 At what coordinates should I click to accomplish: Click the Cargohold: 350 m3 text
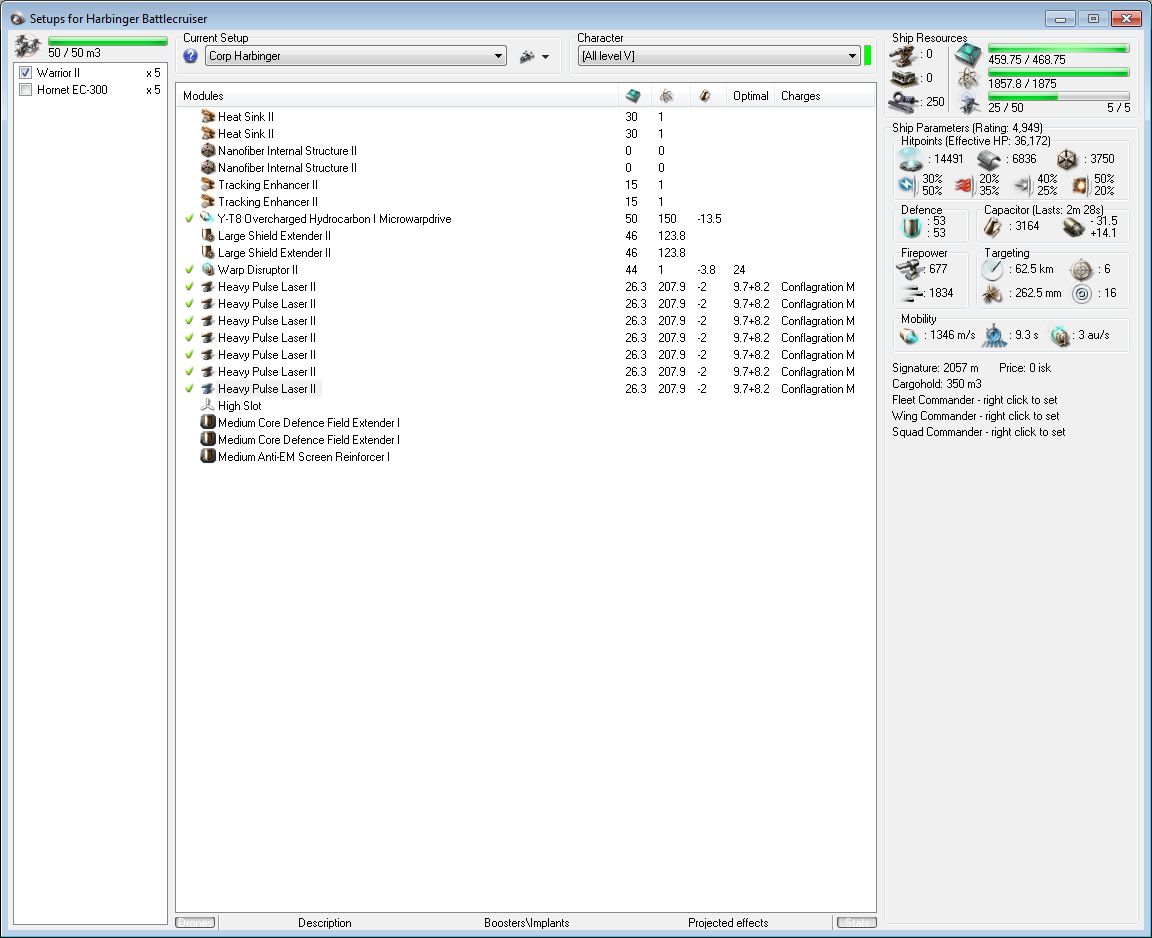point(937,384)
